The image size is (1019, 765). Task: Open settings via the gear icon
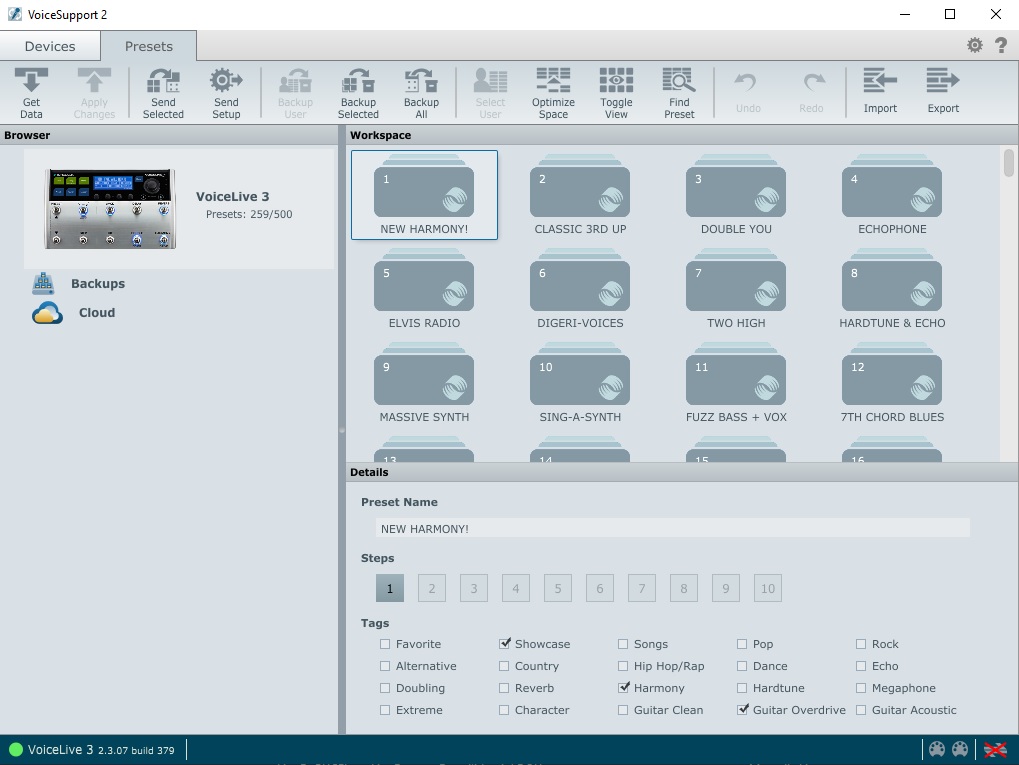(x=974, y=45)
